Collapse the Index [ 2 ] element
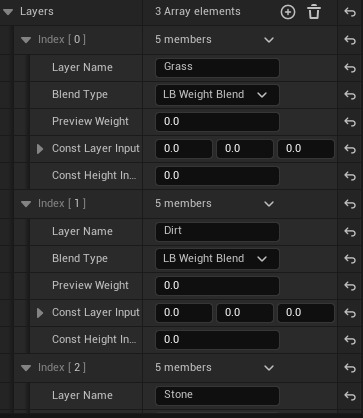The width and height of the screenshot is (363, 418). click(x=26, y=368)
